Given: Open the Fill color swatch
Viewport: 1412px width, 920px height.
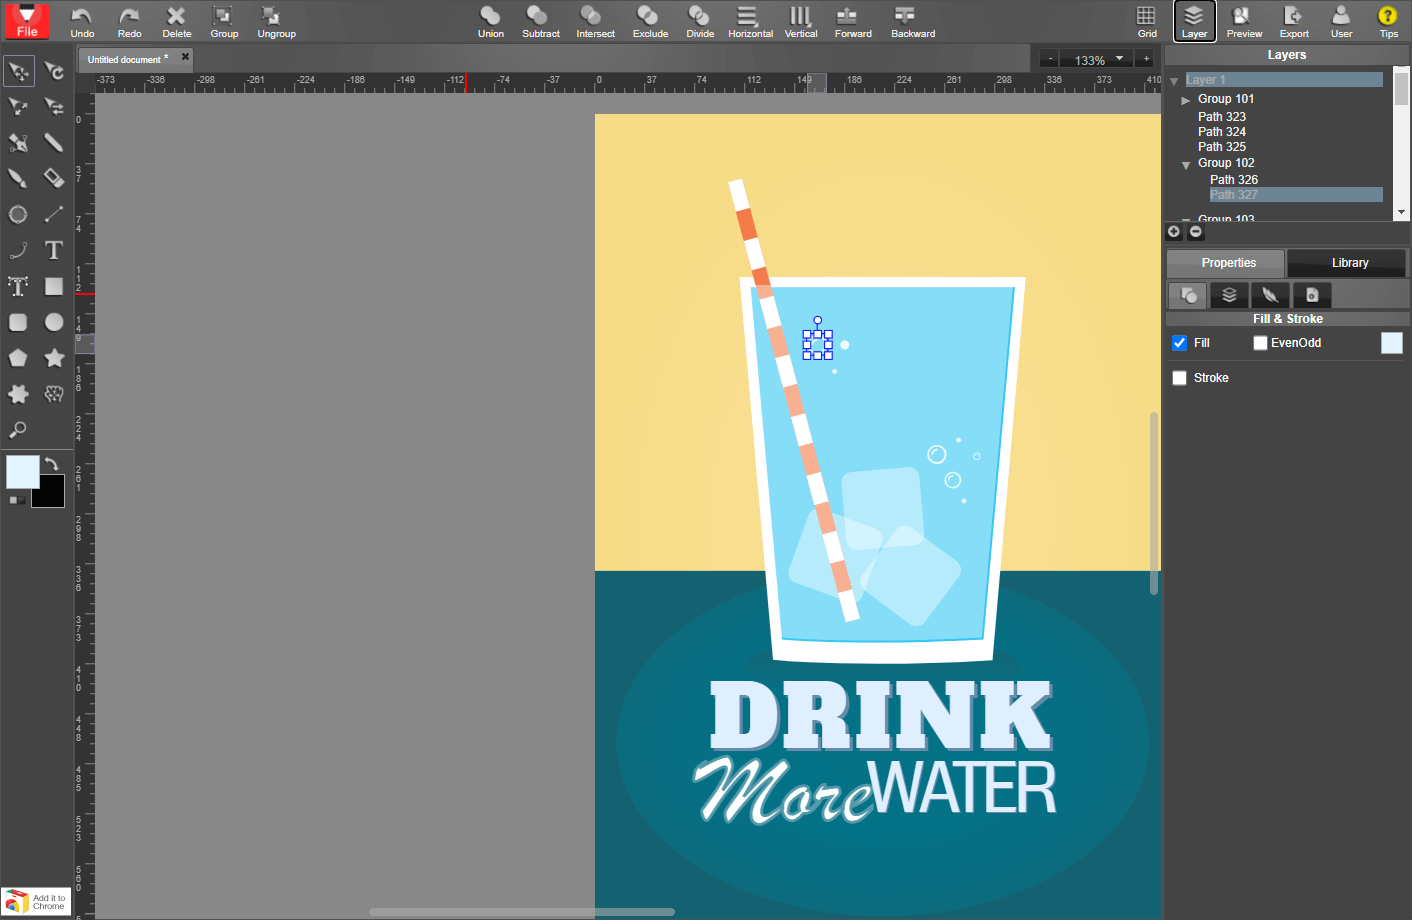Looking at the screenshot, I should click(1391, 343).
